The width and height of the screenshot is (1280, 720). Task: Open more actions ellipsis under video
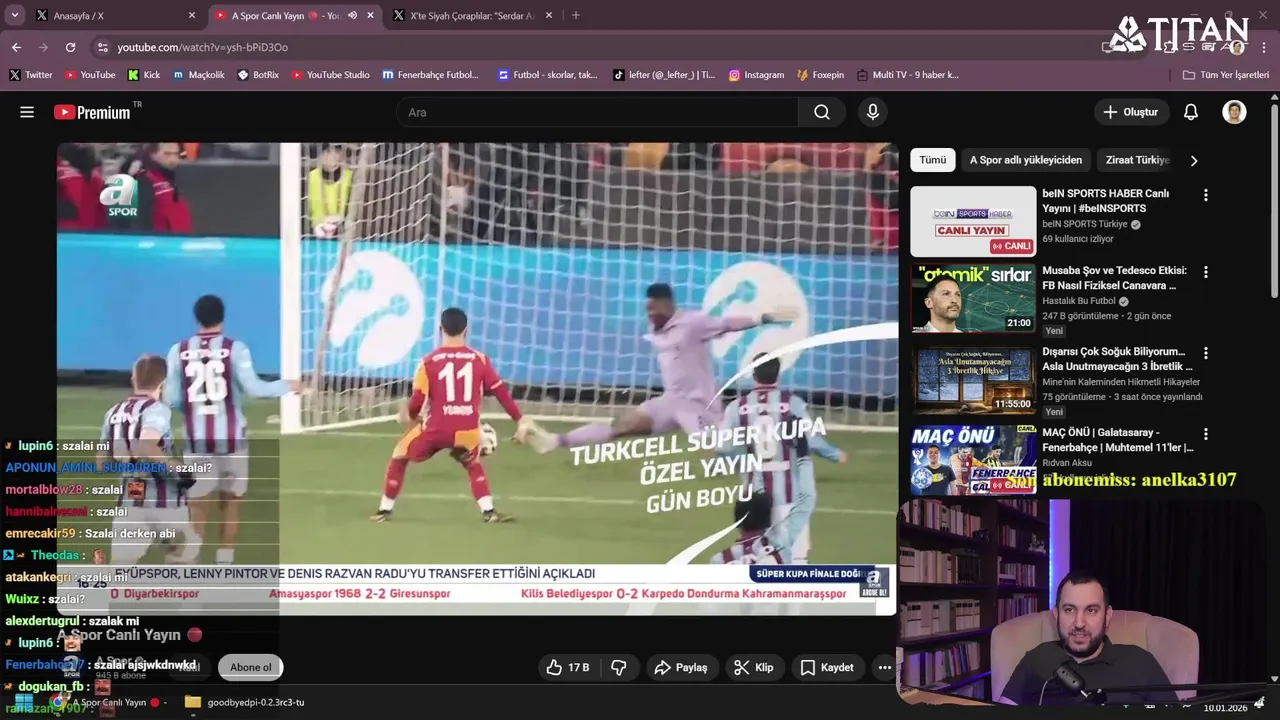[x=884, y=667]
